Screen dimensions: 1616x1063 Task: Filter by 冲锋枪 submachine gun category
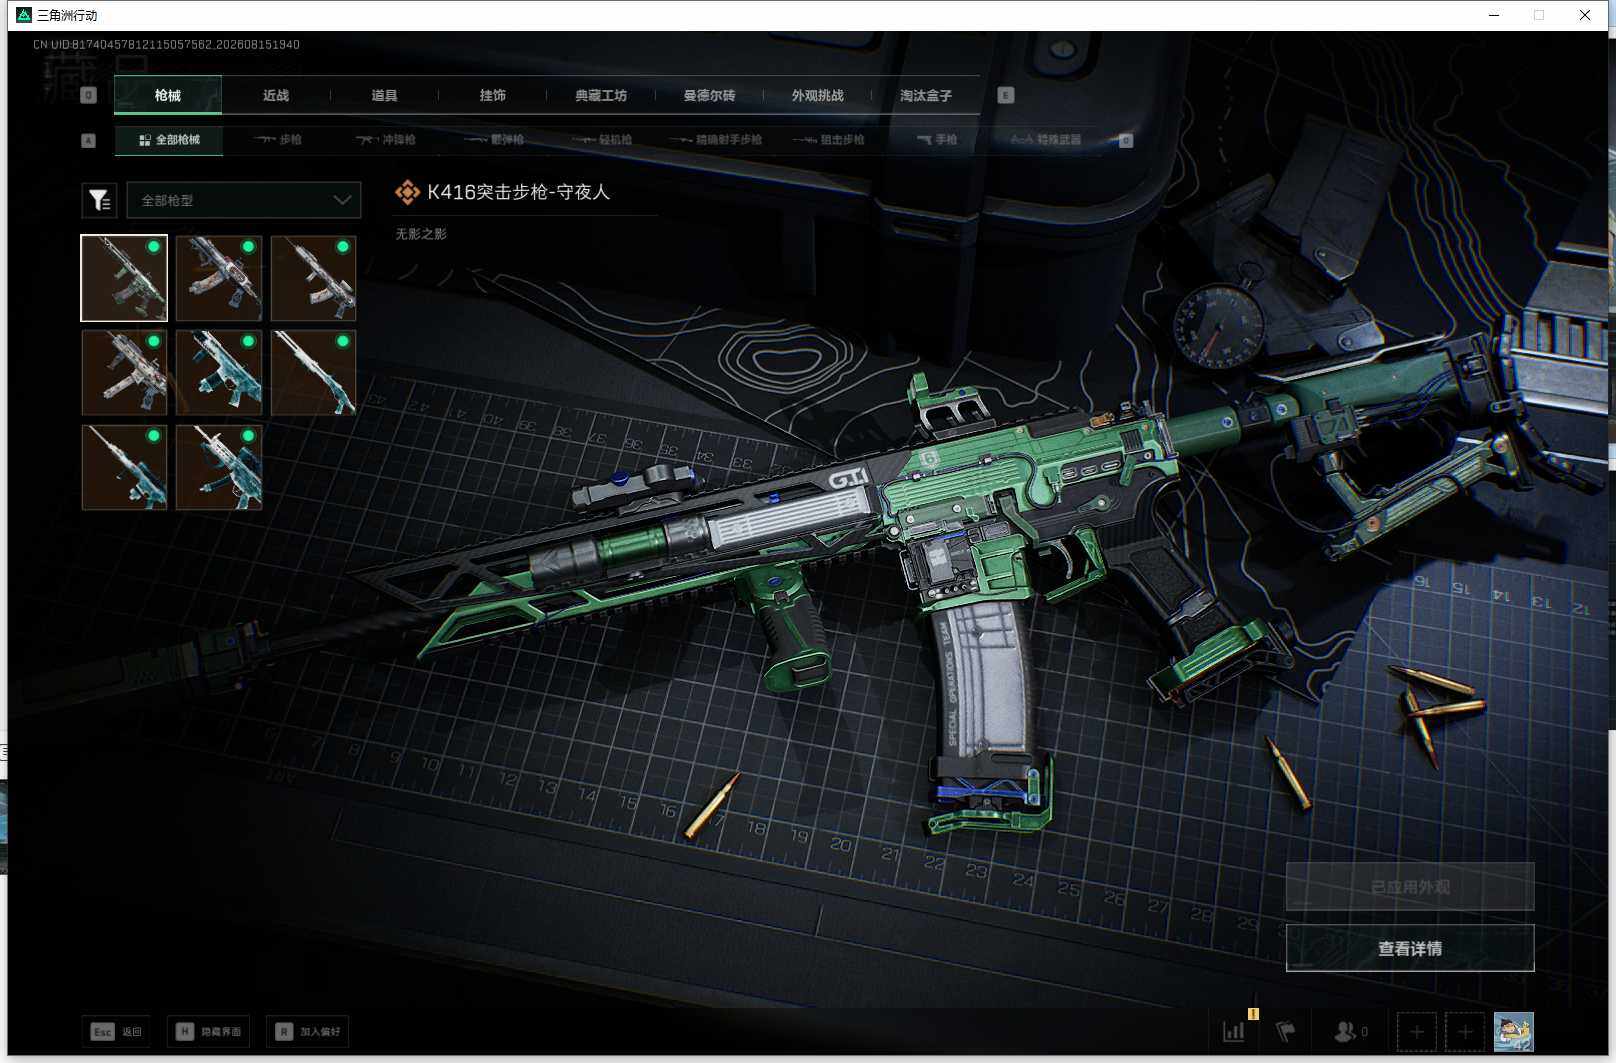(386, 140)
